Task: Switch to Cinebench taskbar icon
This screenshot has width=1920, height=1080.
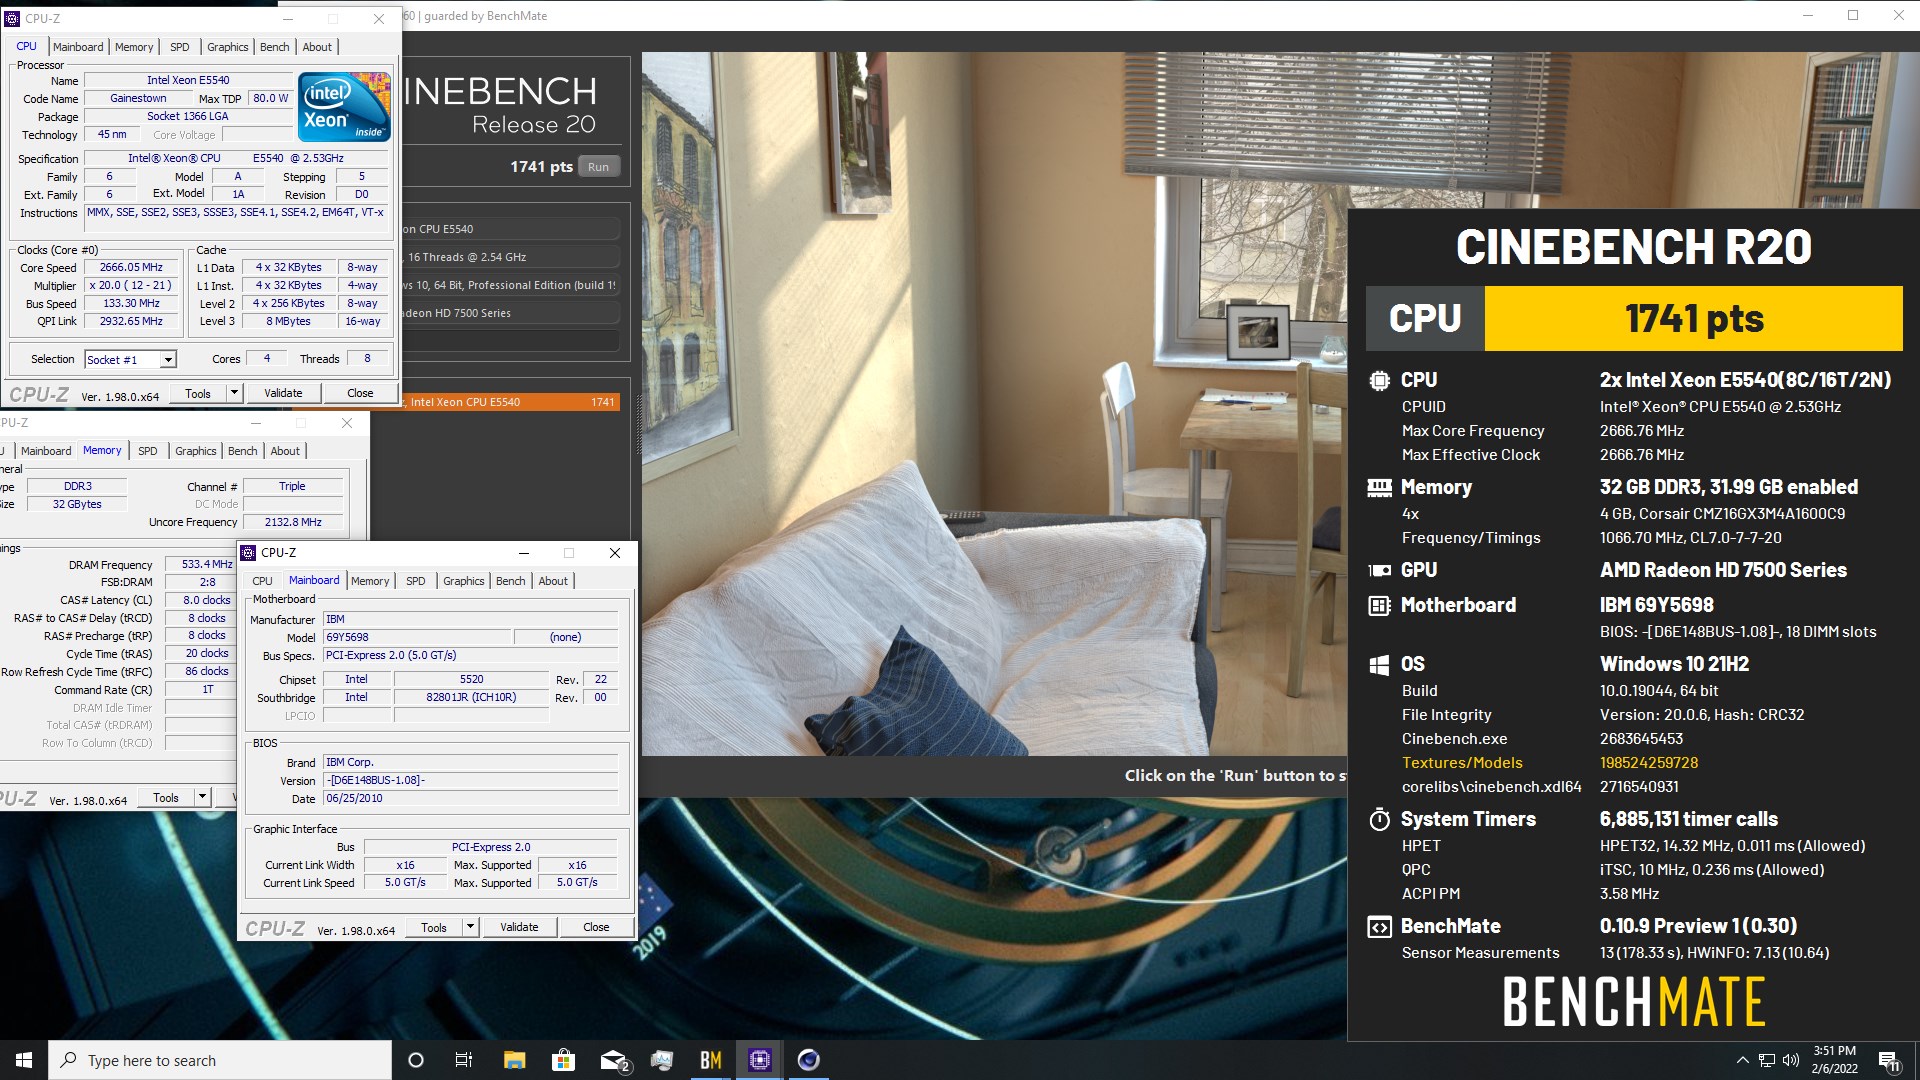Action: pyautogui.click(x=809, y=1060)
